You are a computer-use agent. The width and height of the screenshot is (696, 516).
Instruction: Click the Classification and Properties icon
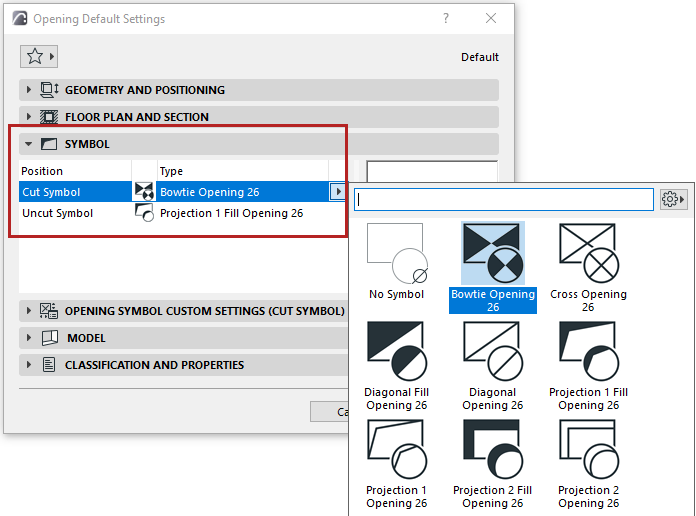pyautogui.click(x=49, y=365)
